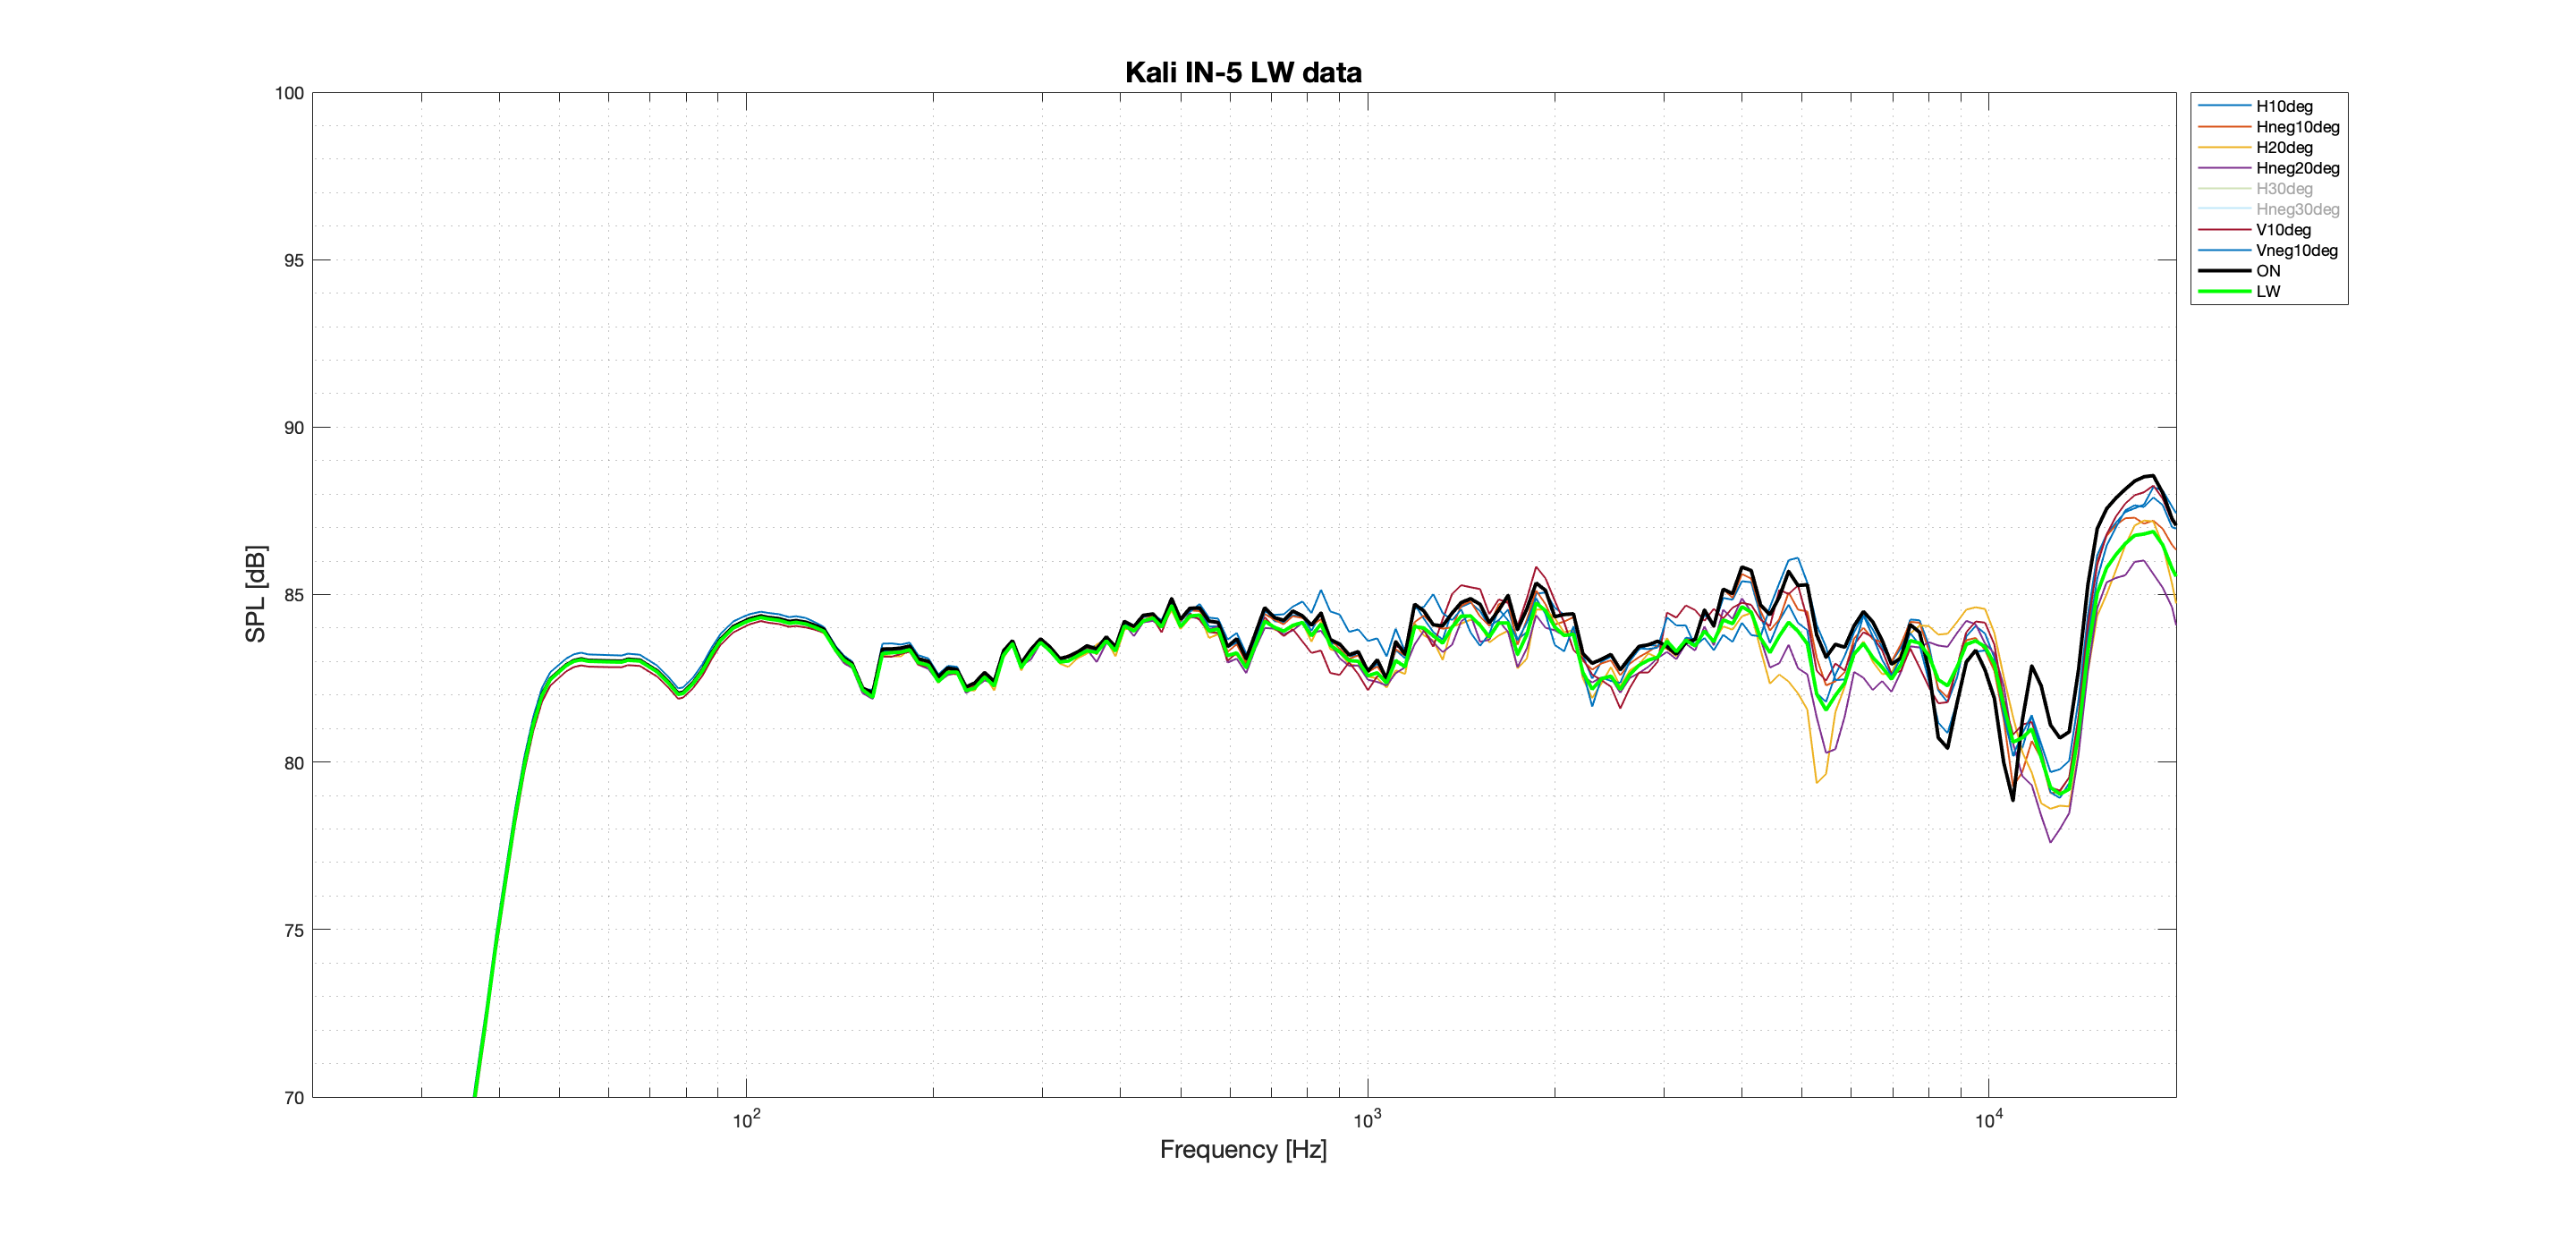
Task: Click the yellow H20deg line swatch in legend
Action: pos(2224,147)
